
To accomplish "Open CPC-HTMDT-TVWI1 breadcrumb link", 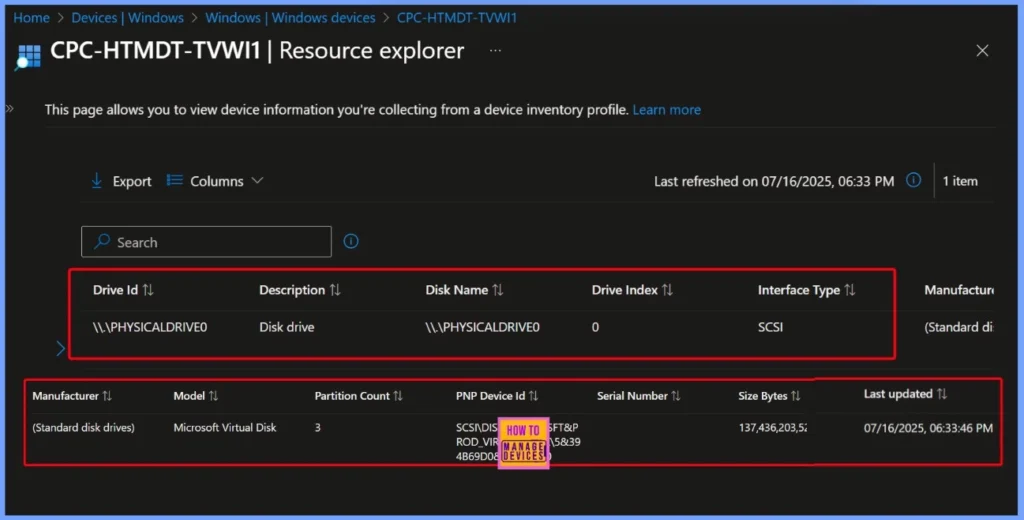I will pos(456,18).
